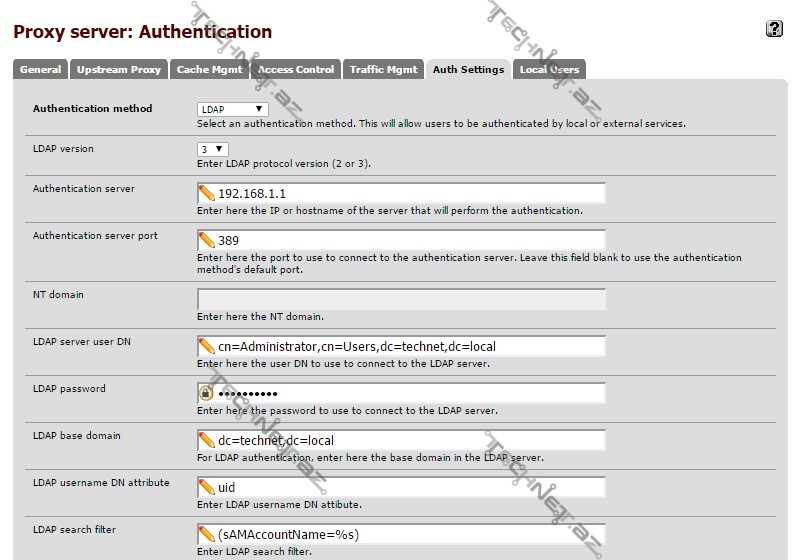
Task: Click pencil icon in LDAP search filter field
Action: (x=207, y=534)
